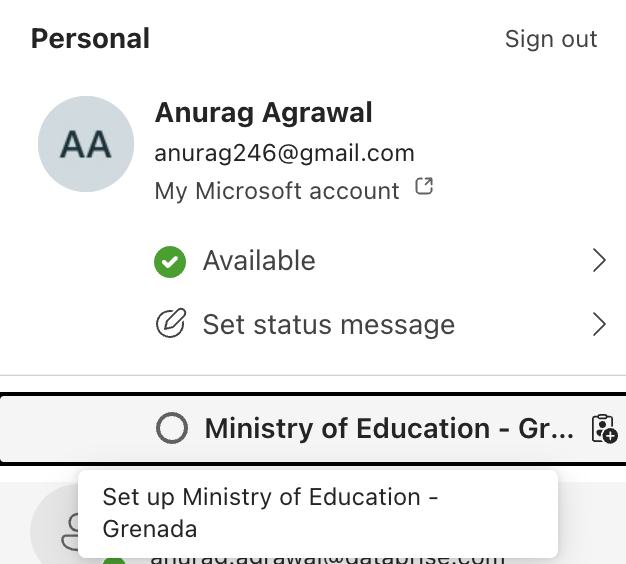Expand the Available row chevron
This screenshot has width=626, height=564.
click(599, 261)
